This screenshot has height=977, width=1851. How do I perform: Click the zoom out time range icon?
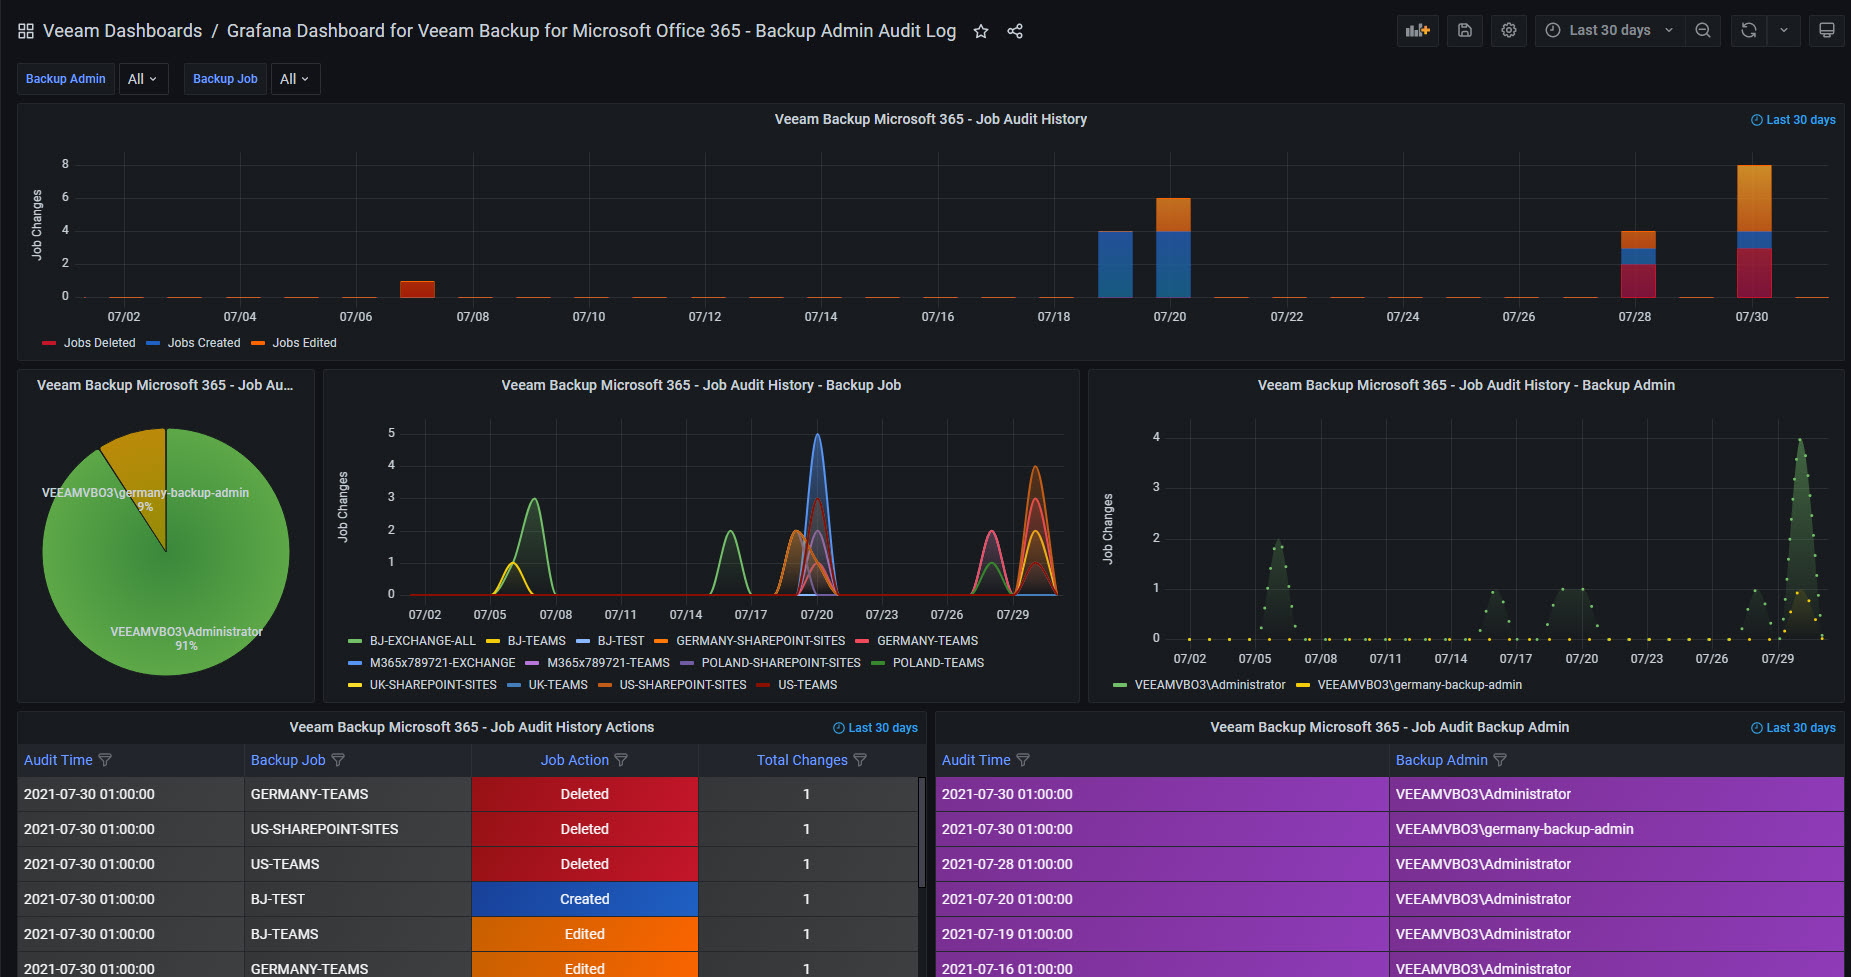point(1703,30)
